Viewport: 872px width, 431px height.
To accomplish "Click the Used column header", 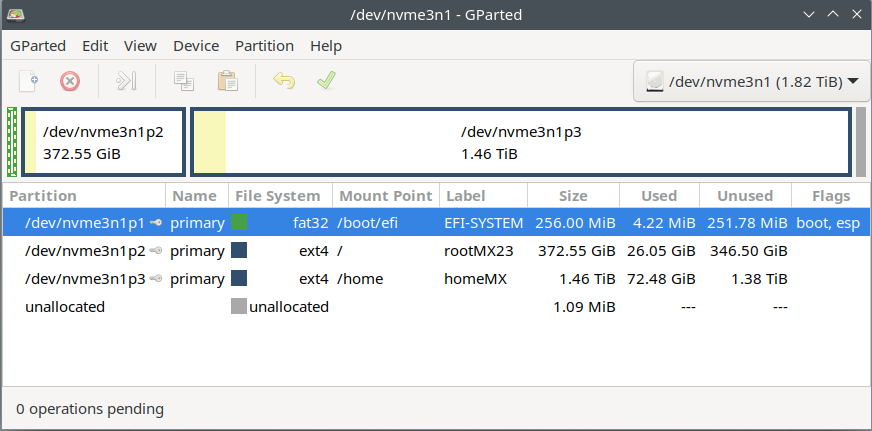I will (x=659, y=196).
